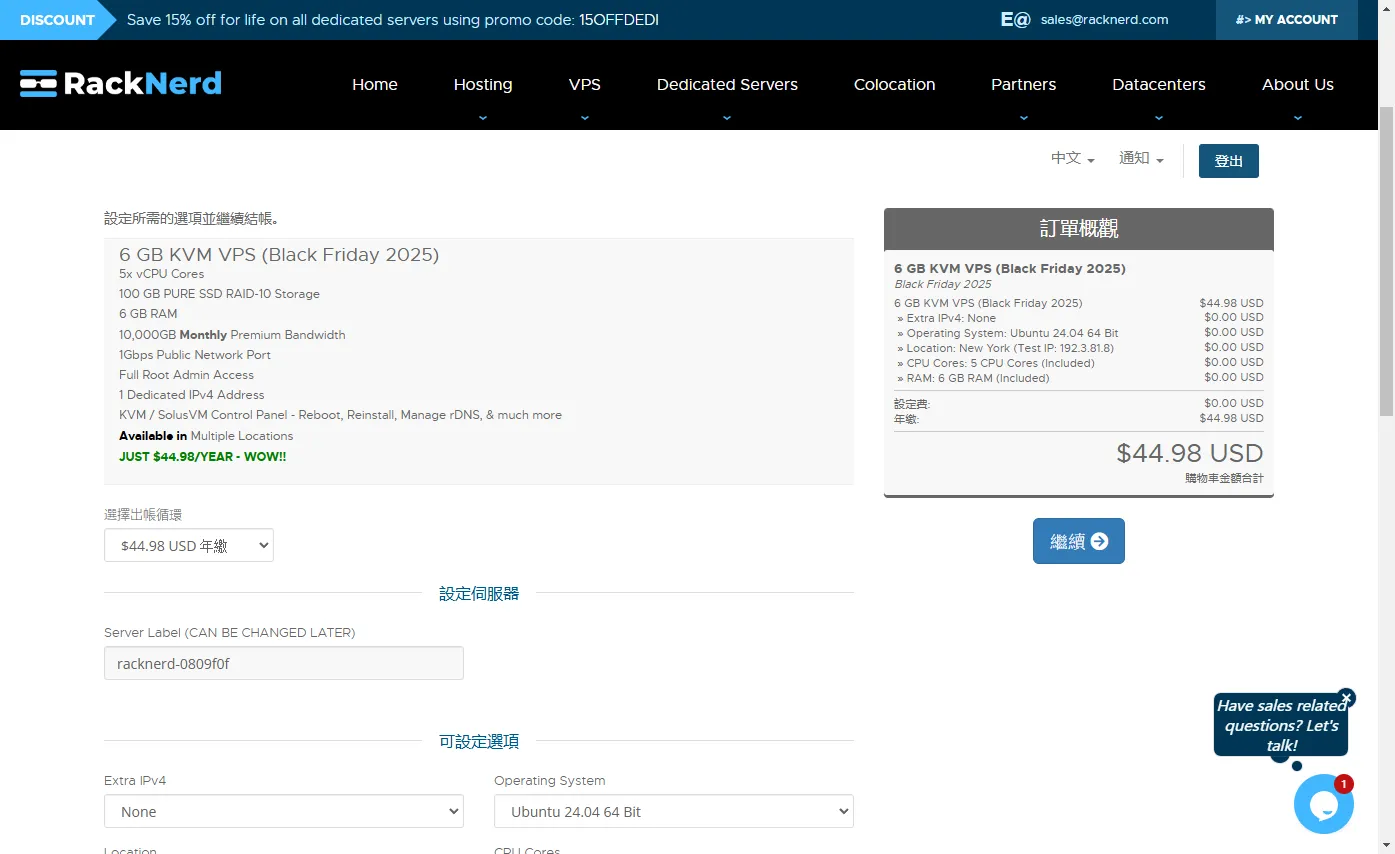Navigate to Home
The height and width of the screenshot is (854, 1395).
point(375,85)
